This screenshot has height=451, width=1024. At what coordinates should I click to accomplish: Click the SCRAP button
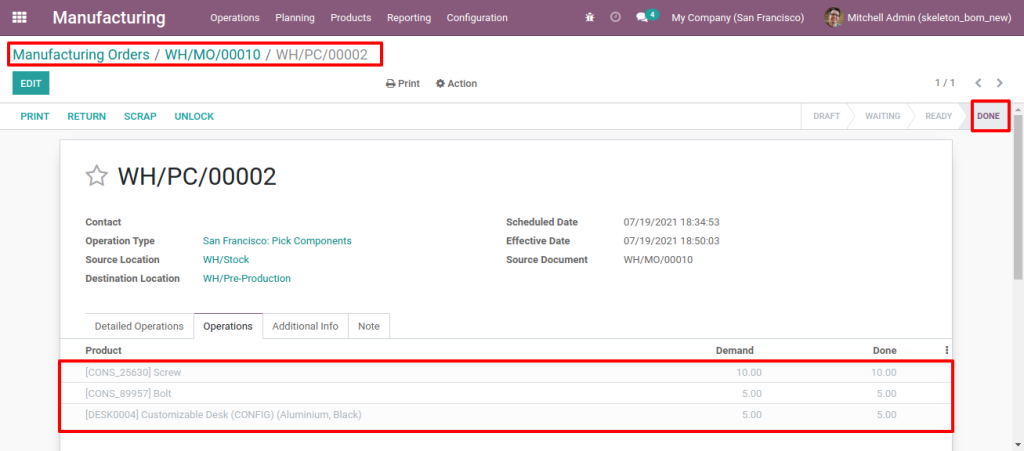click(140, 116)
